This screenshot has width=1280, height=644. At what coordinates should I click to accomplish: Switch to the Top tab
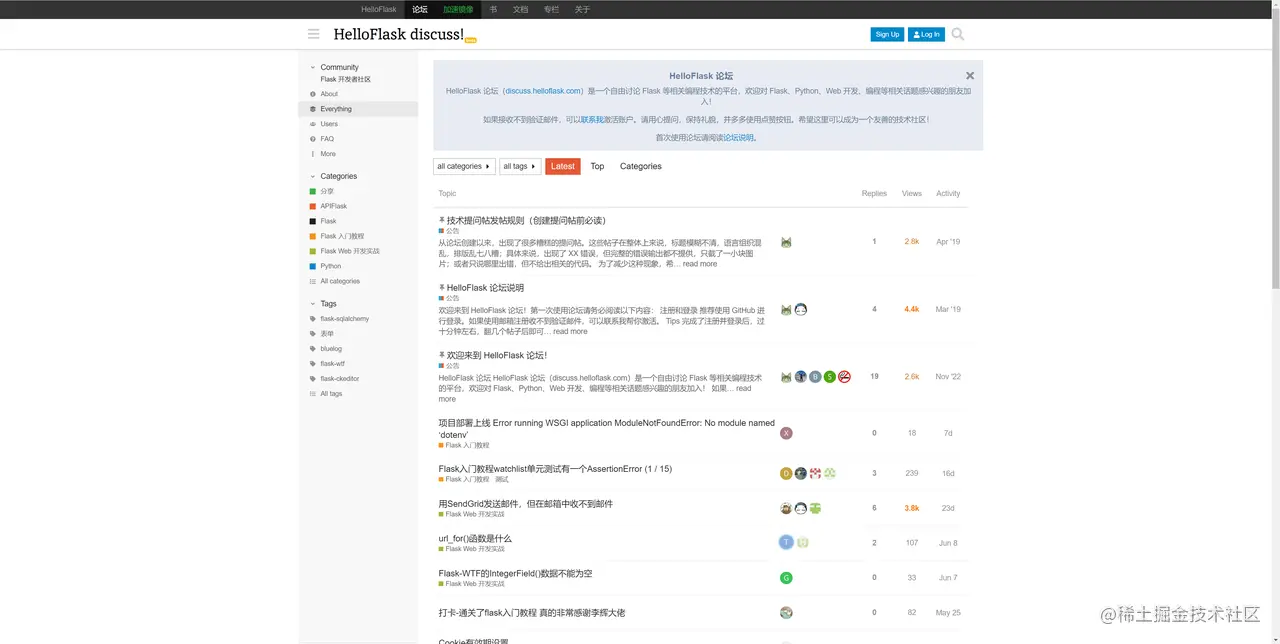(597, 166)
